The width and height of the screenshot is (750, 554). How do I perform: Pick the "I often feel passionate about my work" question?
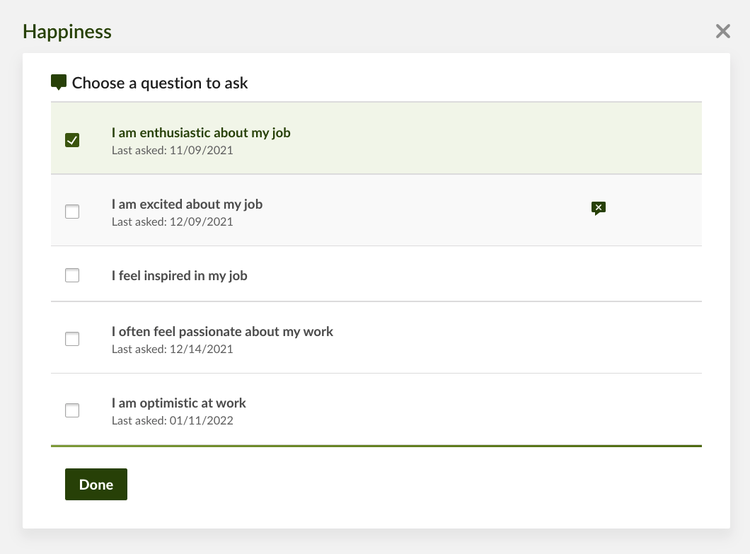(x=222, y=332)
